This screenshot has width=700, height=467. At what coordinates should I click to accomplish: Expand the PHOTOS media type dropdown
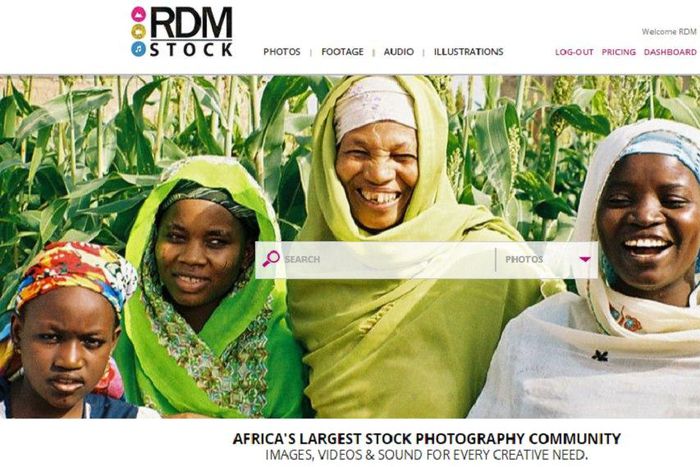tap(547, 259)
